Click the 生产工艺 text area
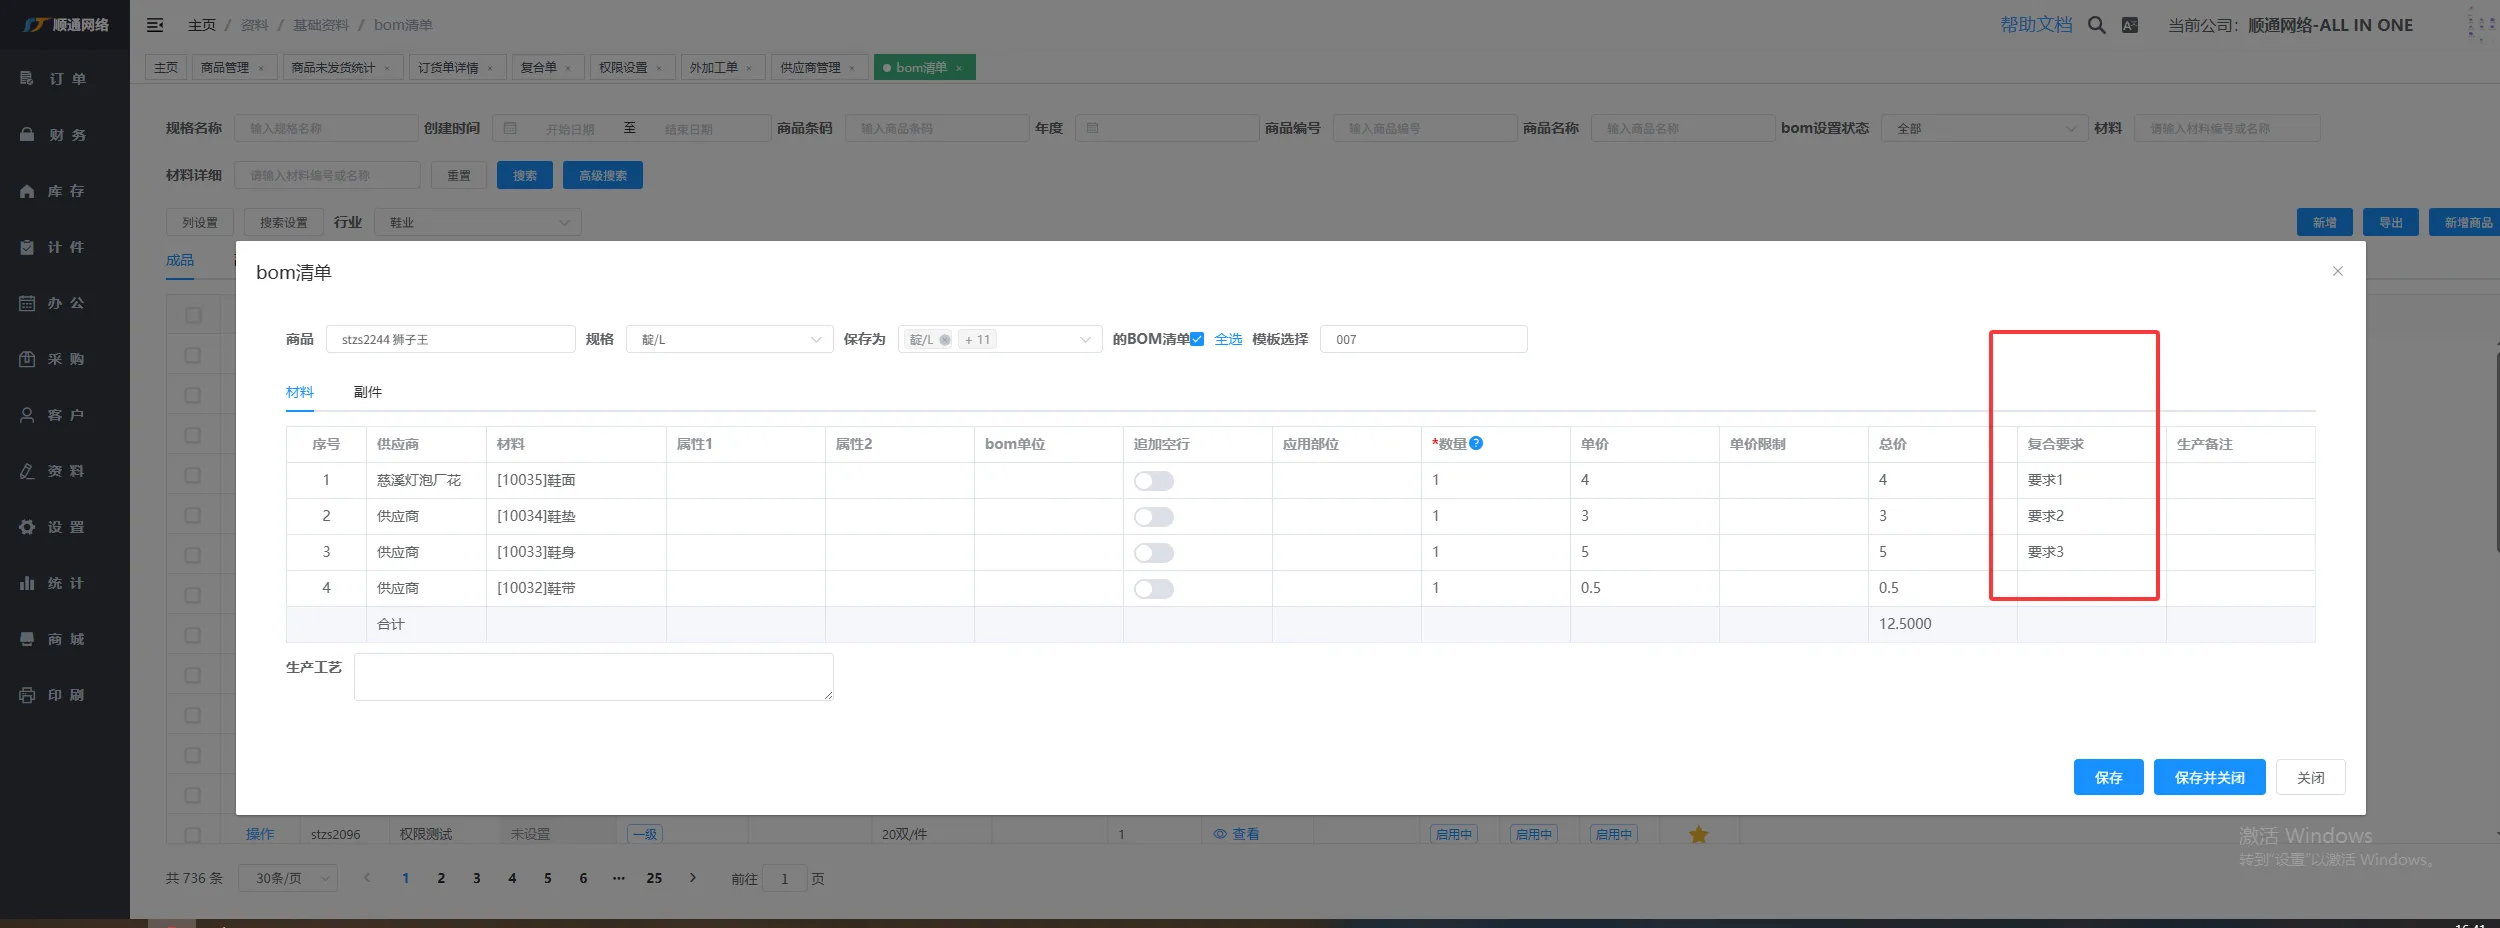This screenshot has height=928, width=2500. (x=594, y=677)
